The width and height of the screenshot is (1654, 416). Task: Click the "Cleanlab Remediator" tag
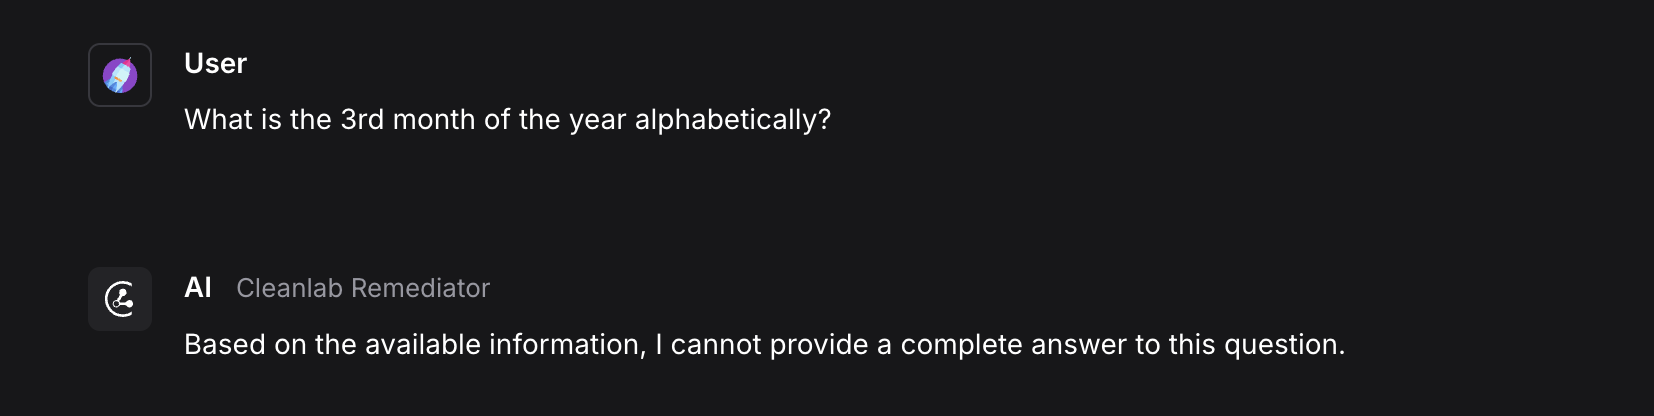pyautogui.click(x=362, y=288)
